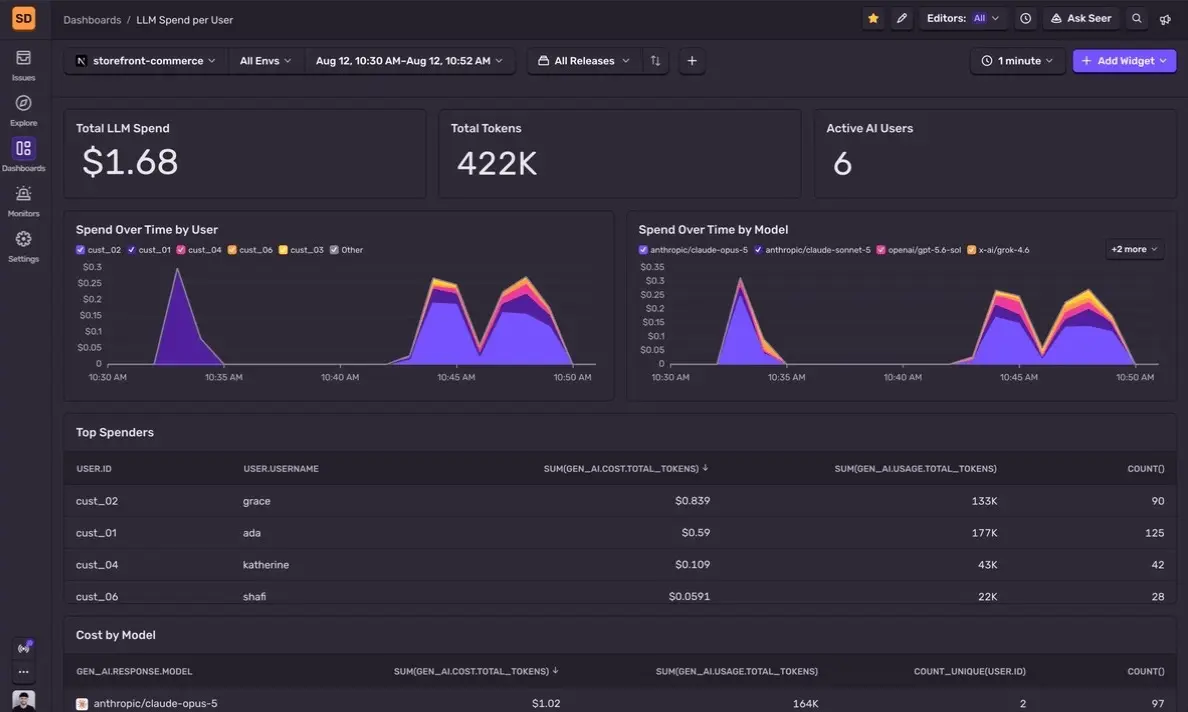This screenshot has width=1188, height=712.
Task: Click the broadcast icon in sidebar bottom
Action: pos(23,648)
